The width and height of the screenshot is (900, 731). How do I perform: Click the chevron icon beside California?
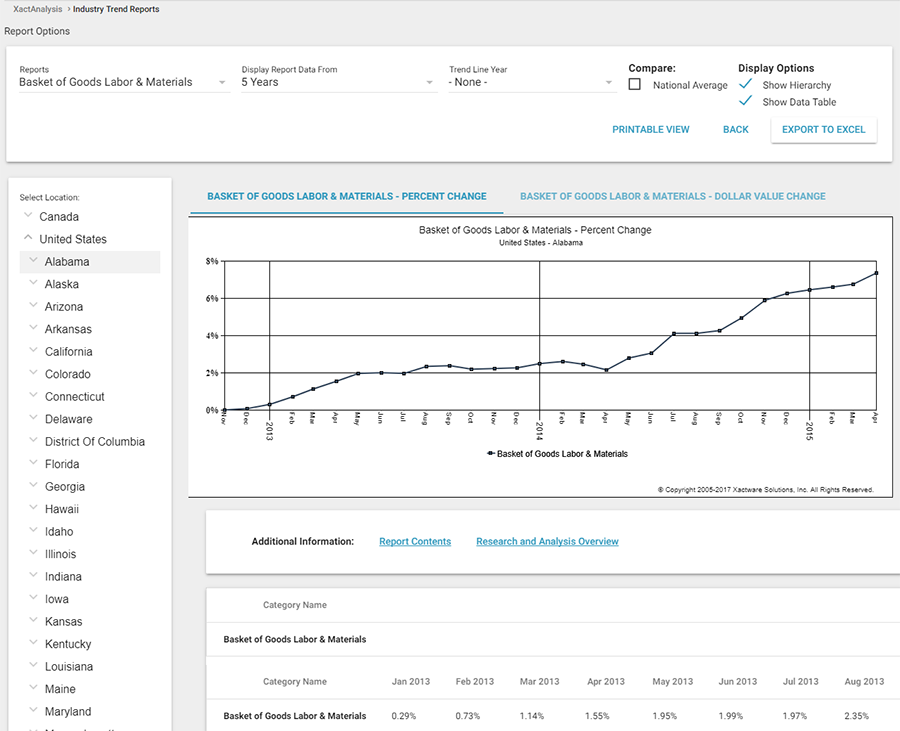click(33, 351)
